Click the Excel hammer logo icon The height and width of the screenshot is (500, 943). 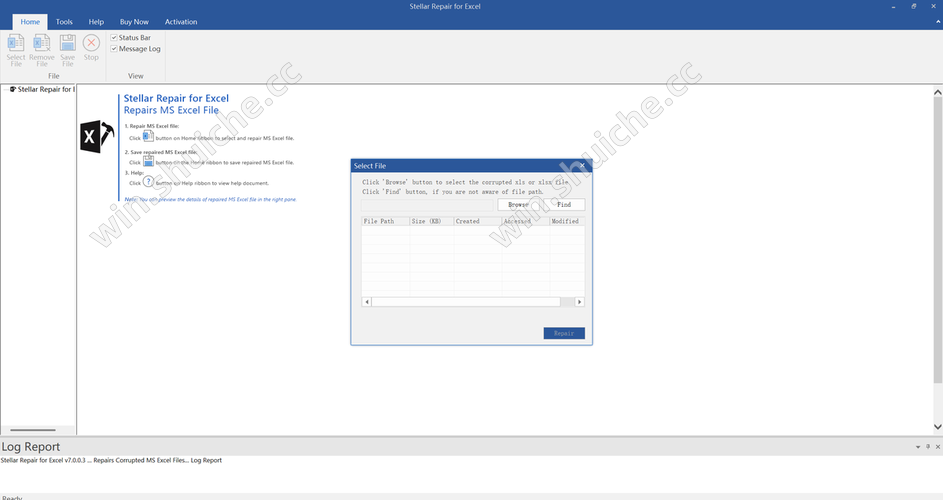point(96,137)
